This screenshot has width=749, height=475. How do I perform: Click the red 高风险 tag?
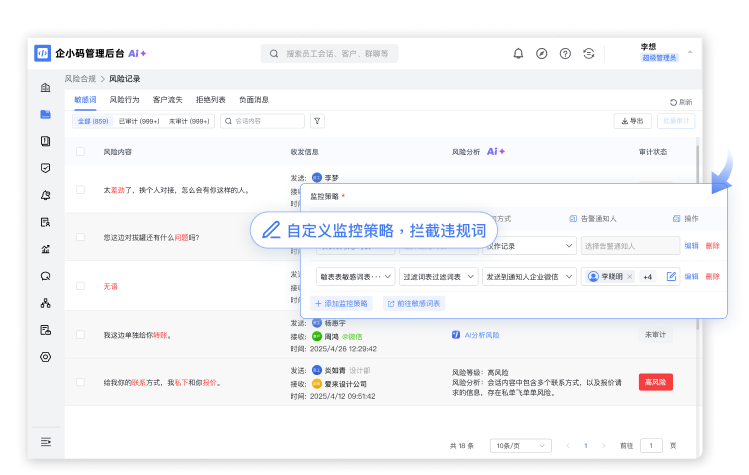point(655,382)
